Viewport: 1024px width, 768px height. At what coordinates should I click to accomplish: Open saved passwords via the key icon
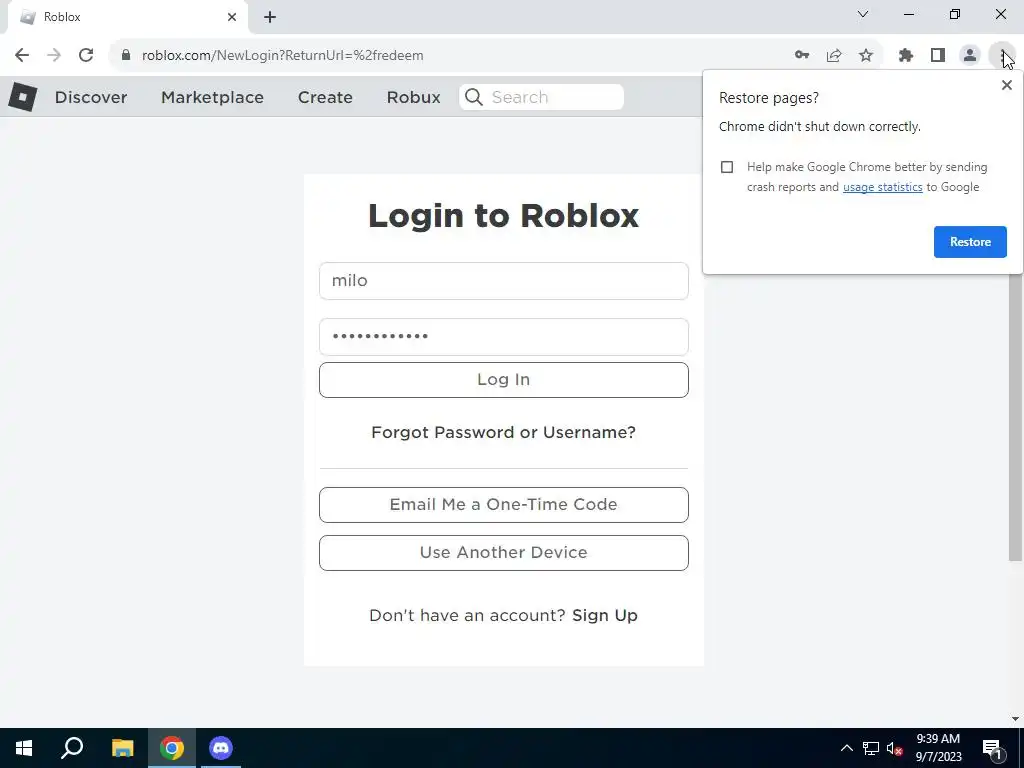[802, 56]
